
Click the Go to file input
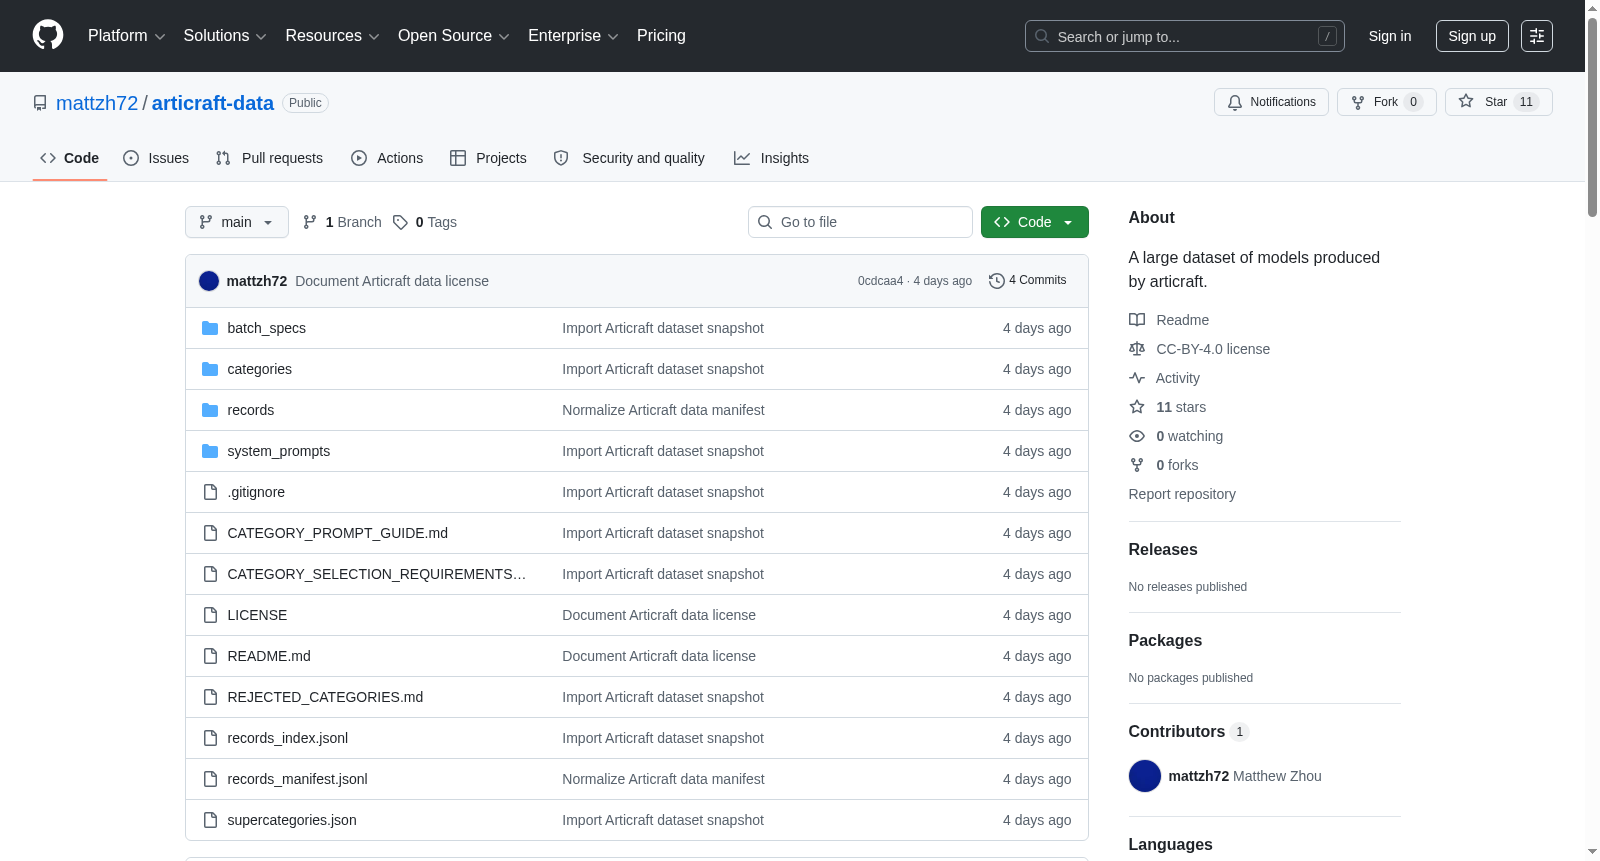tap(860, 222)
